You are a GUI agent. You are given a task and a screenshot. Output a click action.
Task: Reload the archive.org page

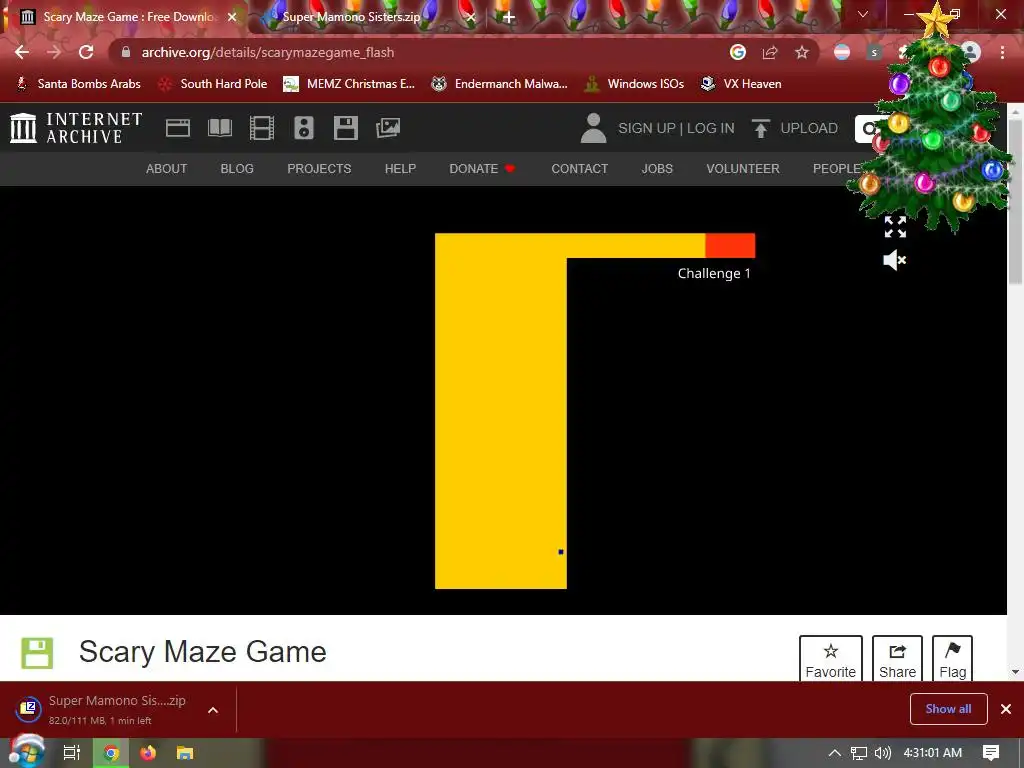click(86, 52)
